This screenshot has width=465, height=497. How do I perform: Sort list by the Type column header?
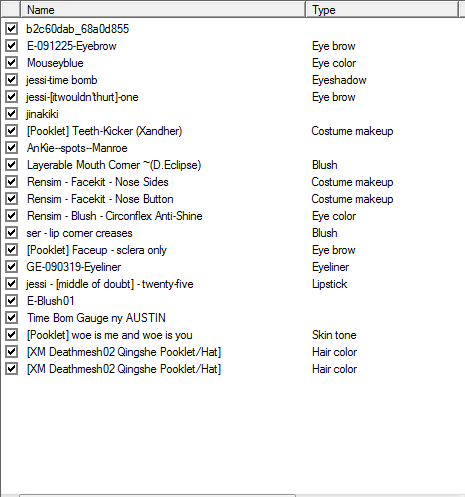tap(382, 9)
